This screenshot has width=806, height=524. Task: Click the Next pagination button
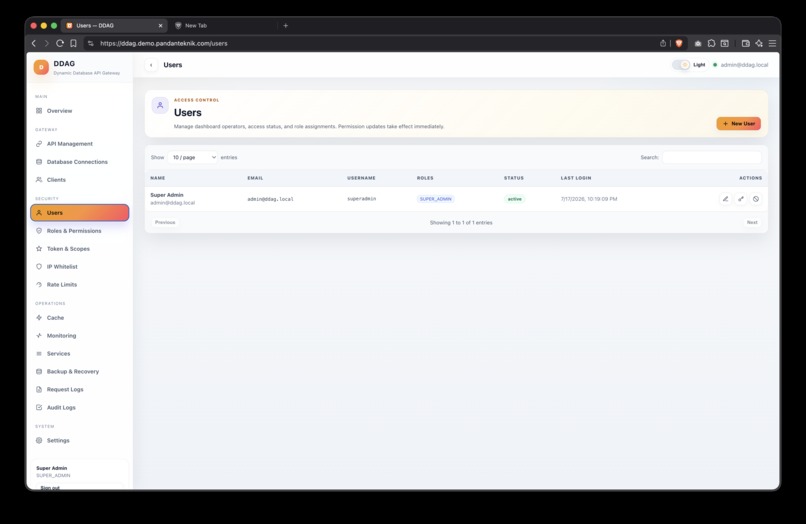click(x=752, y=222)
